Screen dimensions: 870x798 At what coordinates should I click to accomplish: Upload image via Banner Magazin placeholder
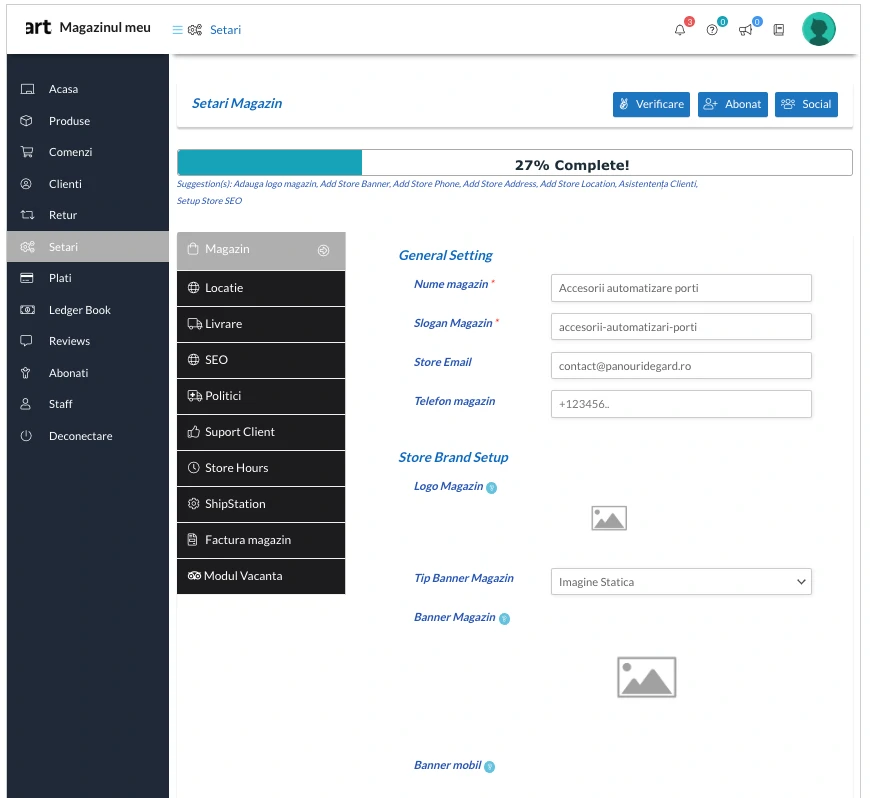646,677
